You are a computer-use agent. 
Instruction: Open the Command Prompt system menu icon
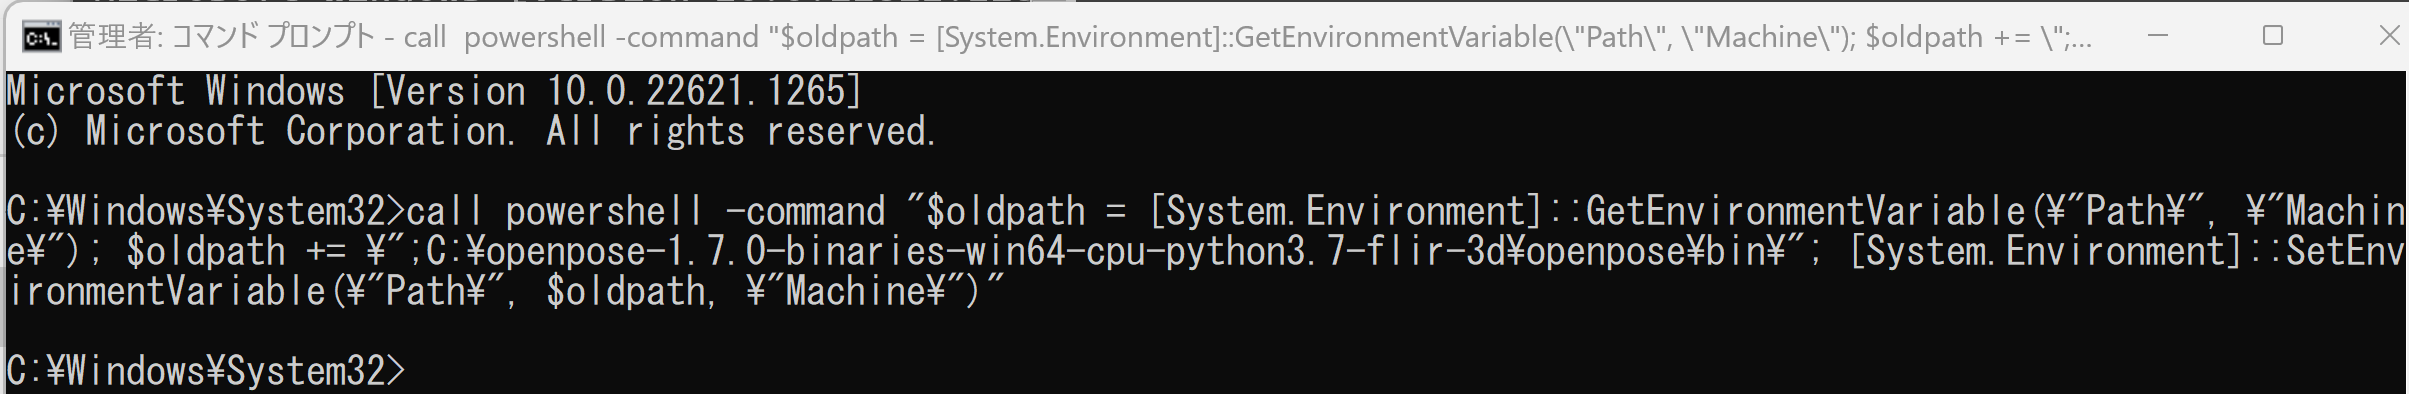click(x=41, y=37)
